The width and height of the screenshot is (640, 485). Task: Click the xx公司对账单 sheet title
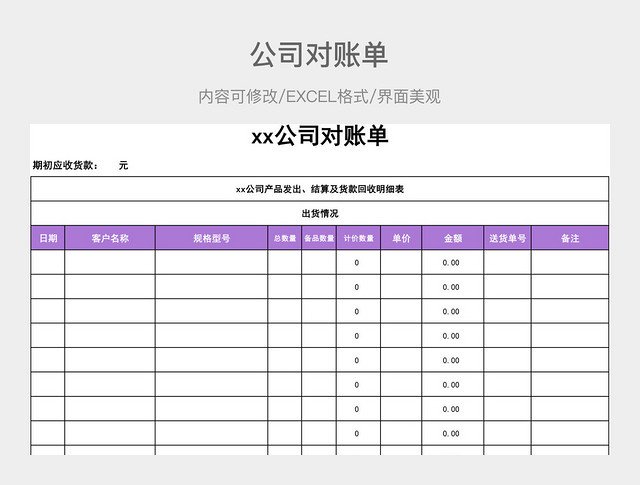pyautogui.click(x=320, y=136)
